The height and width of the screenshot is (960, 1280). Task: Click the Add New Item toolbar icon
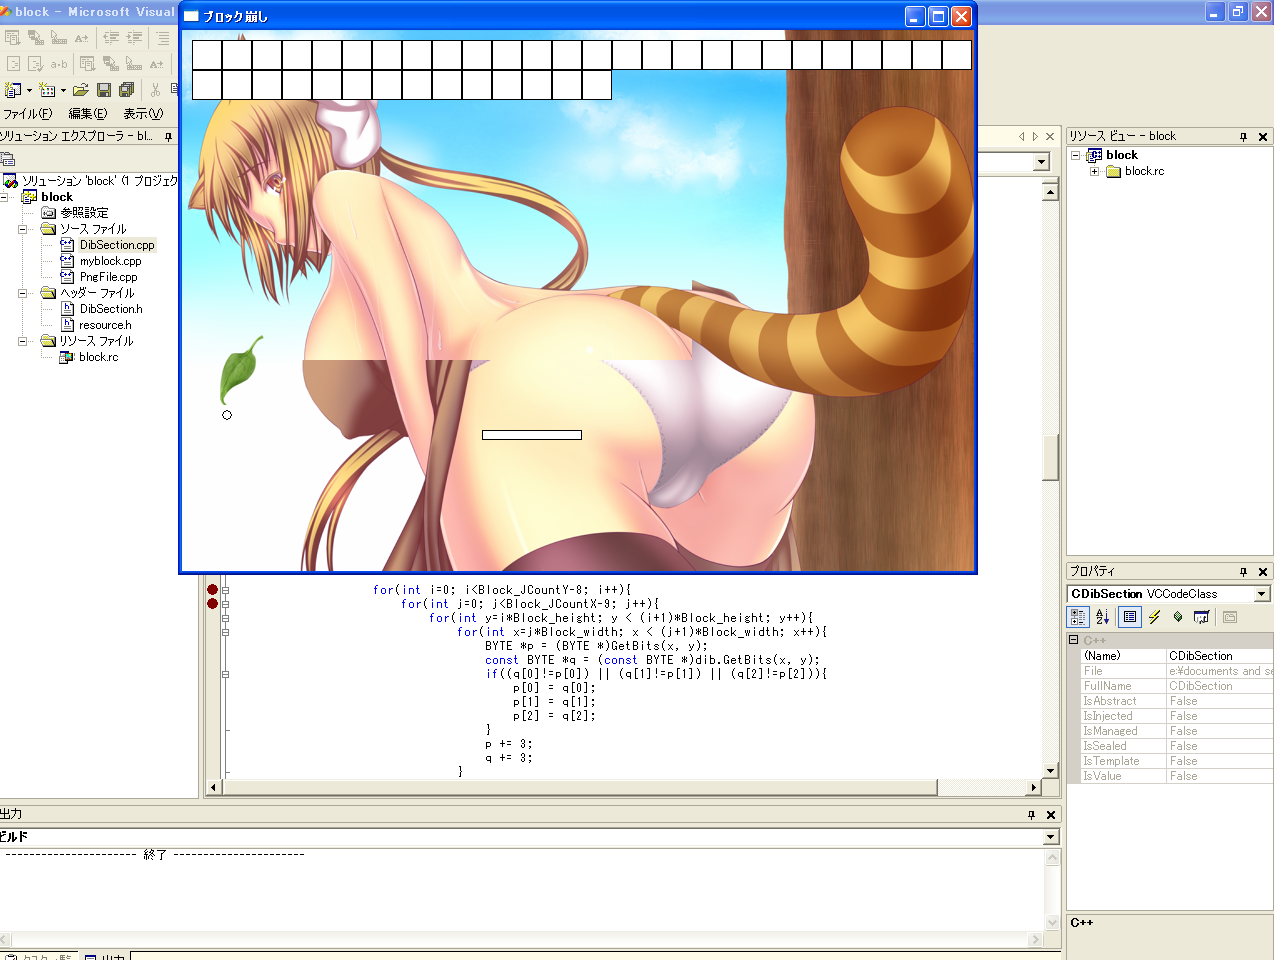coord(47,90)
